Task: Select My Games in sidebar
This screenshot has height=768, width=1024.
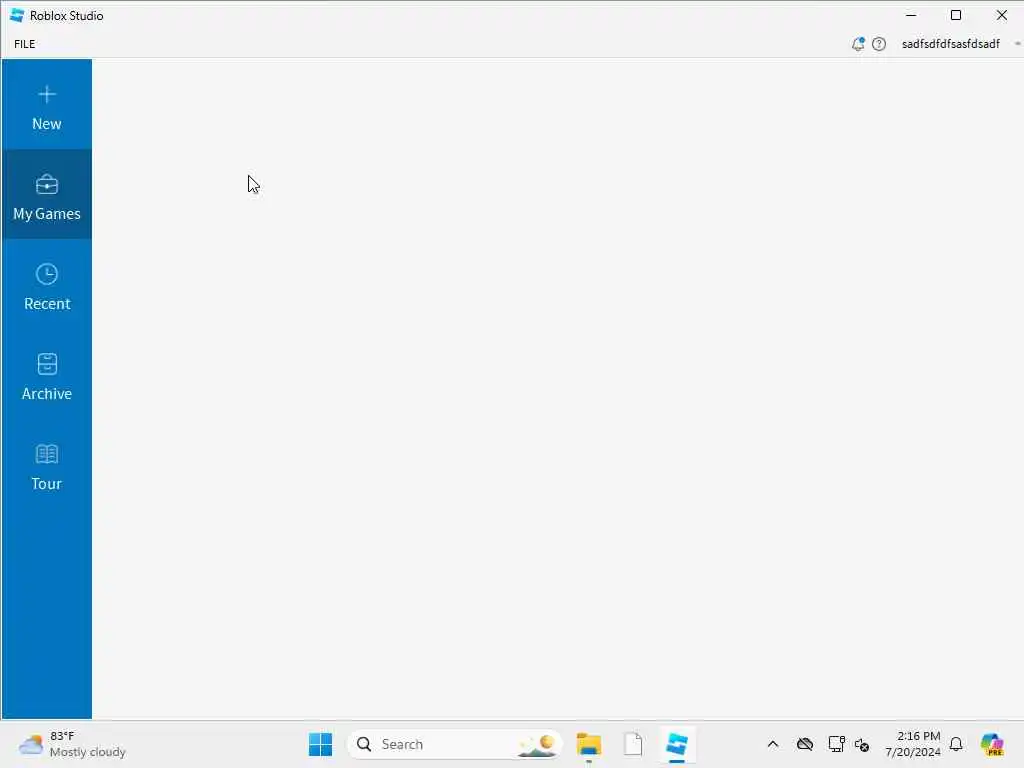Action: [x=46, y=195]
